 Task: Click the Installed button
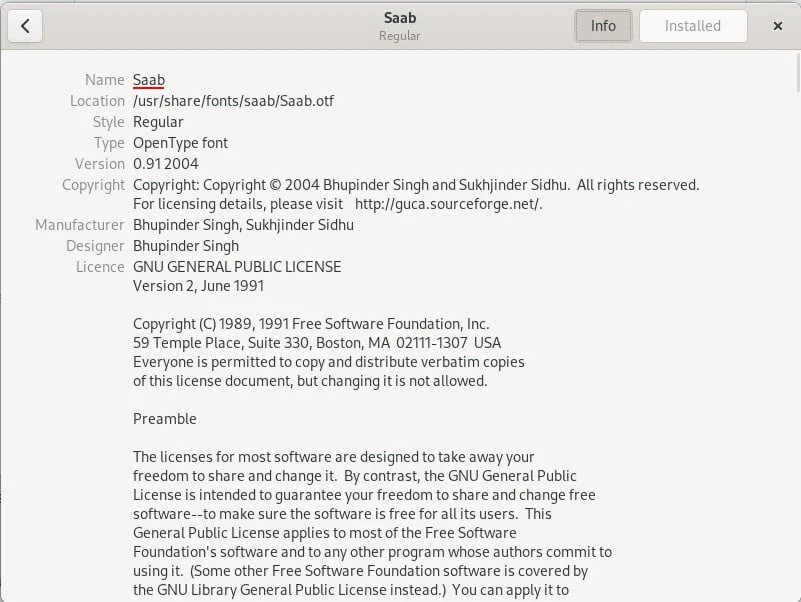pyautogui.click(x=692, y=26)
